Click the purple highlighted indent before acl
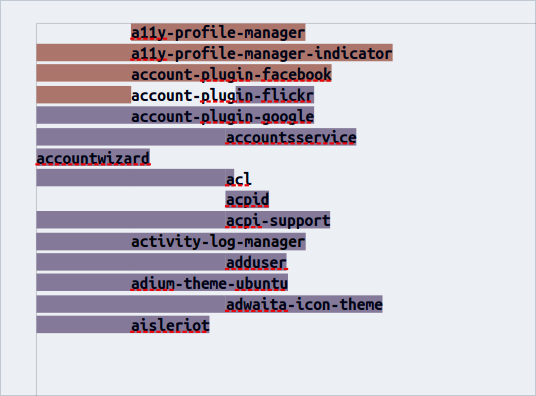536x396 pixels. (131, 178)
